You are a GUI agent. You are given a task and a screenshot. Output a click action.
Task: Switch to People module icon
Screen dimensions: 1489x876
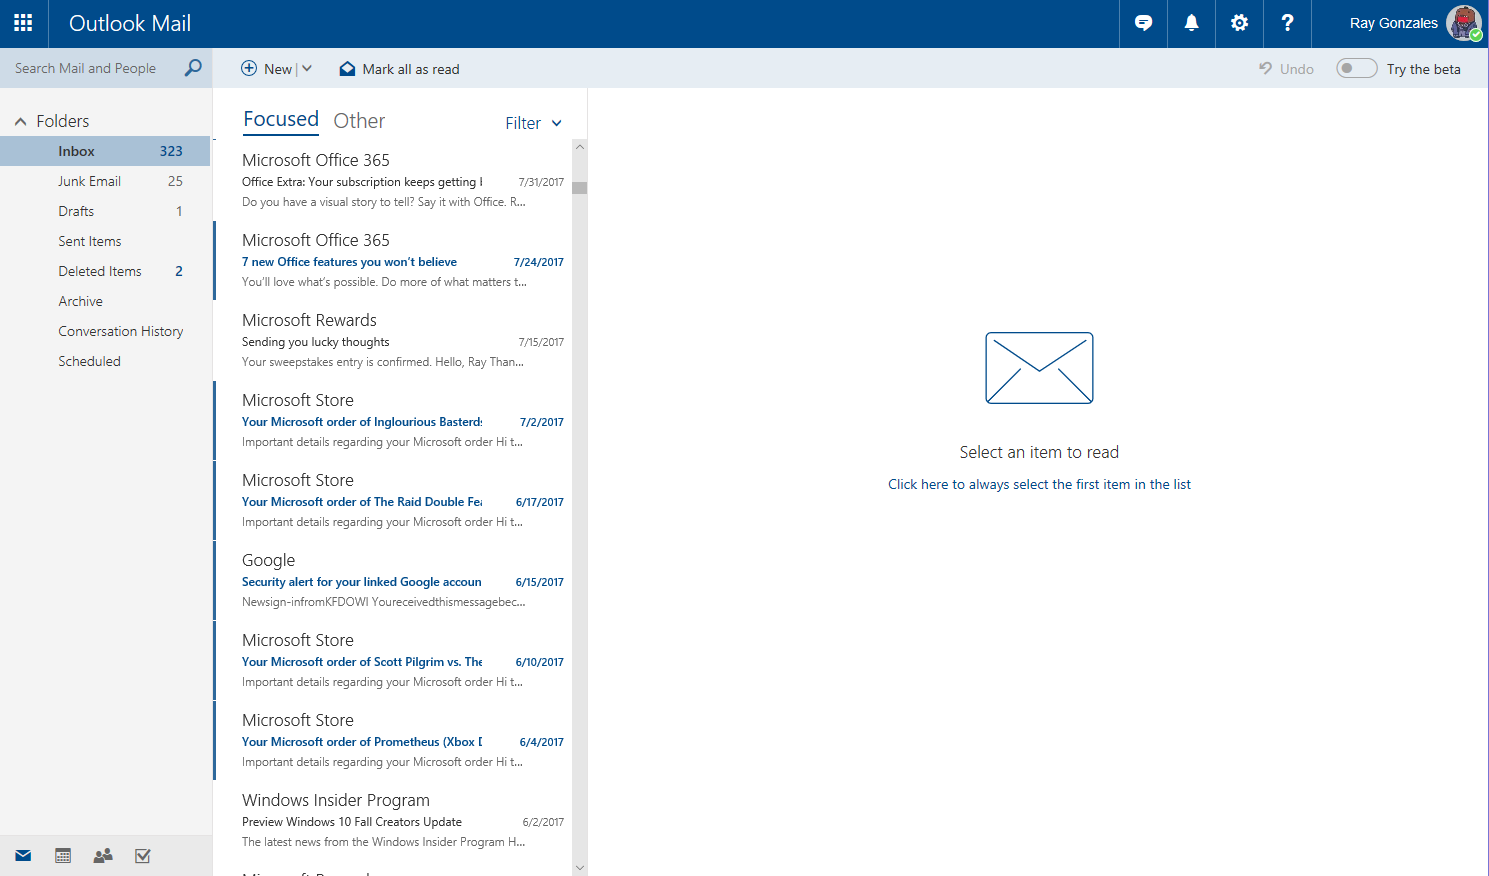(x=103, y=856)
